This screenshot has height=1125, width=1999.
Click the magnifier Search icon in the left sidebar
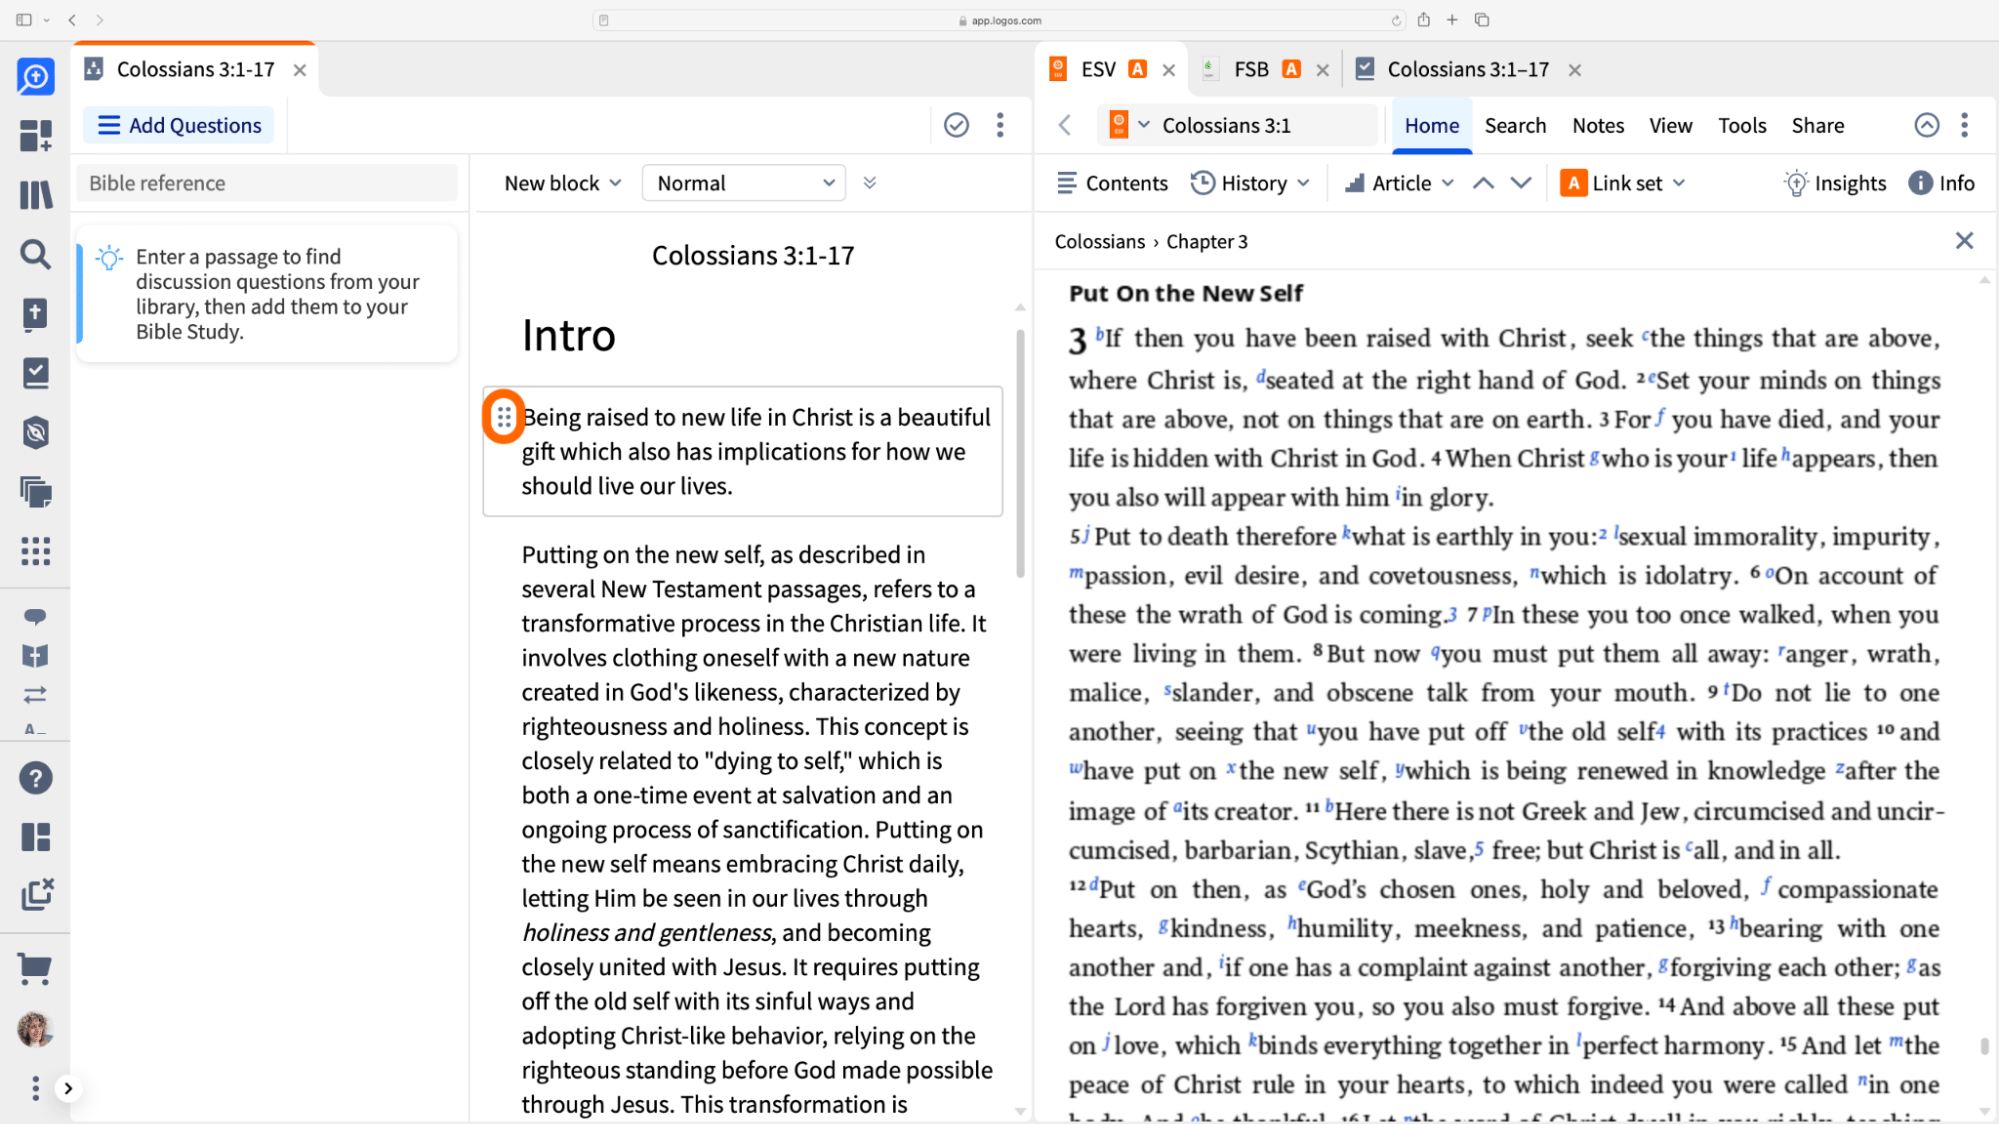(x=35, y=254)
